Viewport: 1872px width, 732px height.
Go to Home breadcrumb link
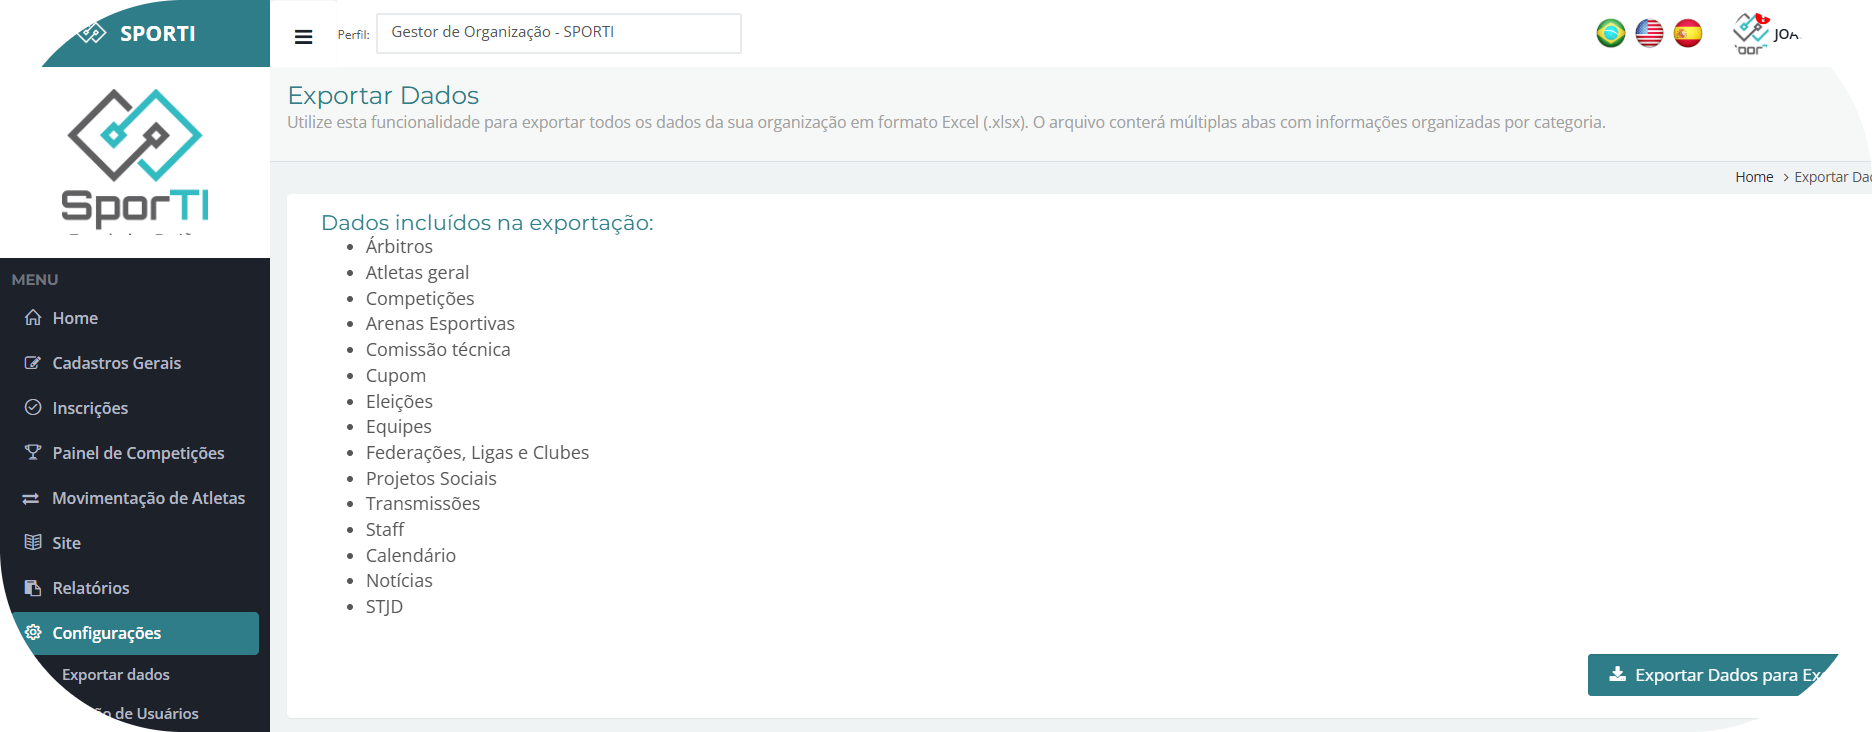(x=1754, y=177)
